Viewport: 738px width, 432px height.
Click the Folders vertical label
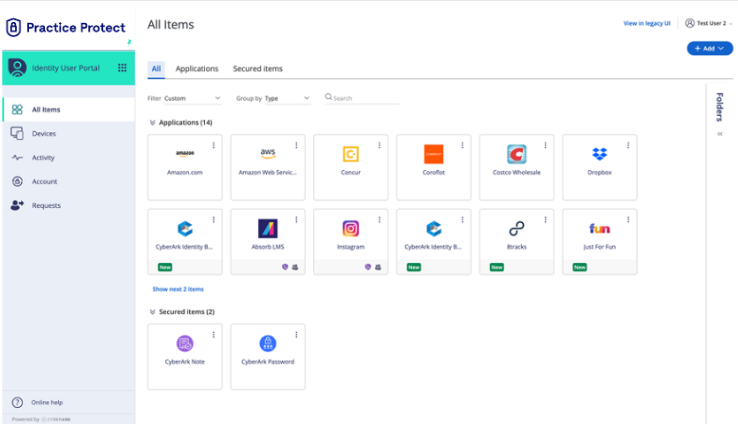(720, 107)
